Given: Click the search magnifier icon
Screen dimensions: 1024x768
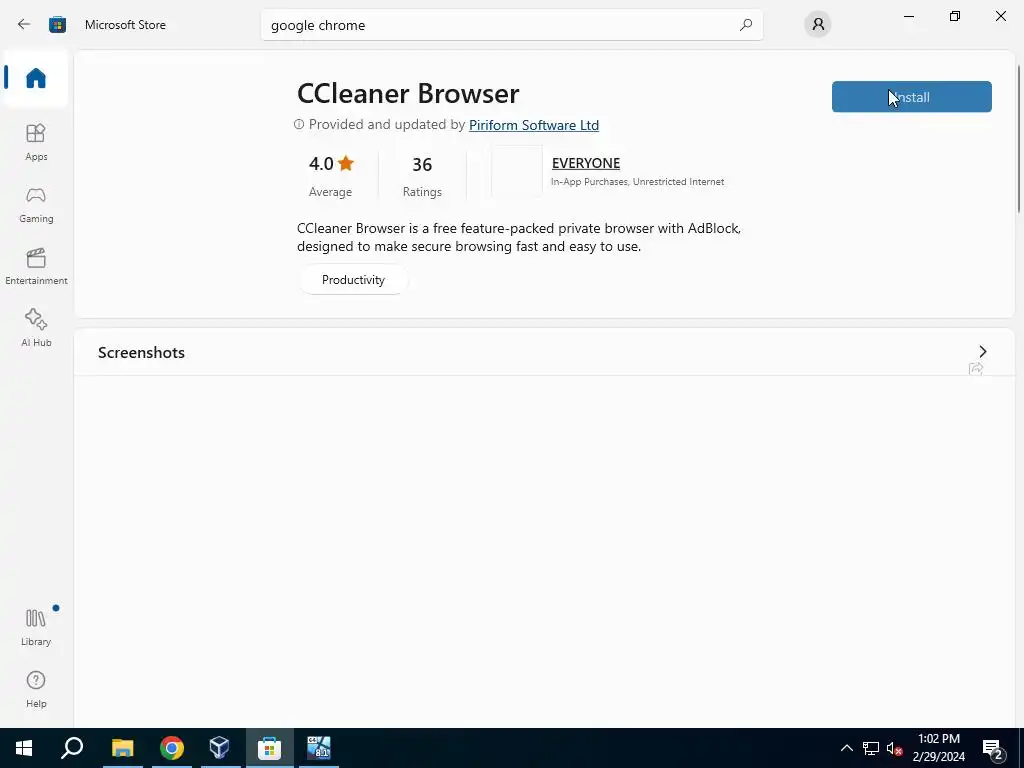Looking at the screenshot, I should pyautogui.click(x=746, y=25).
